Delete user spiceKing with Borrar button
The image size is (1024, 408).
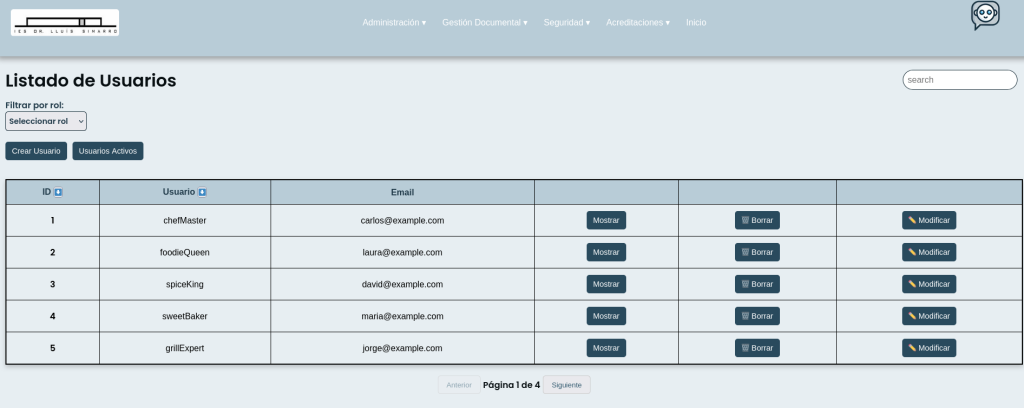(757, 284)
